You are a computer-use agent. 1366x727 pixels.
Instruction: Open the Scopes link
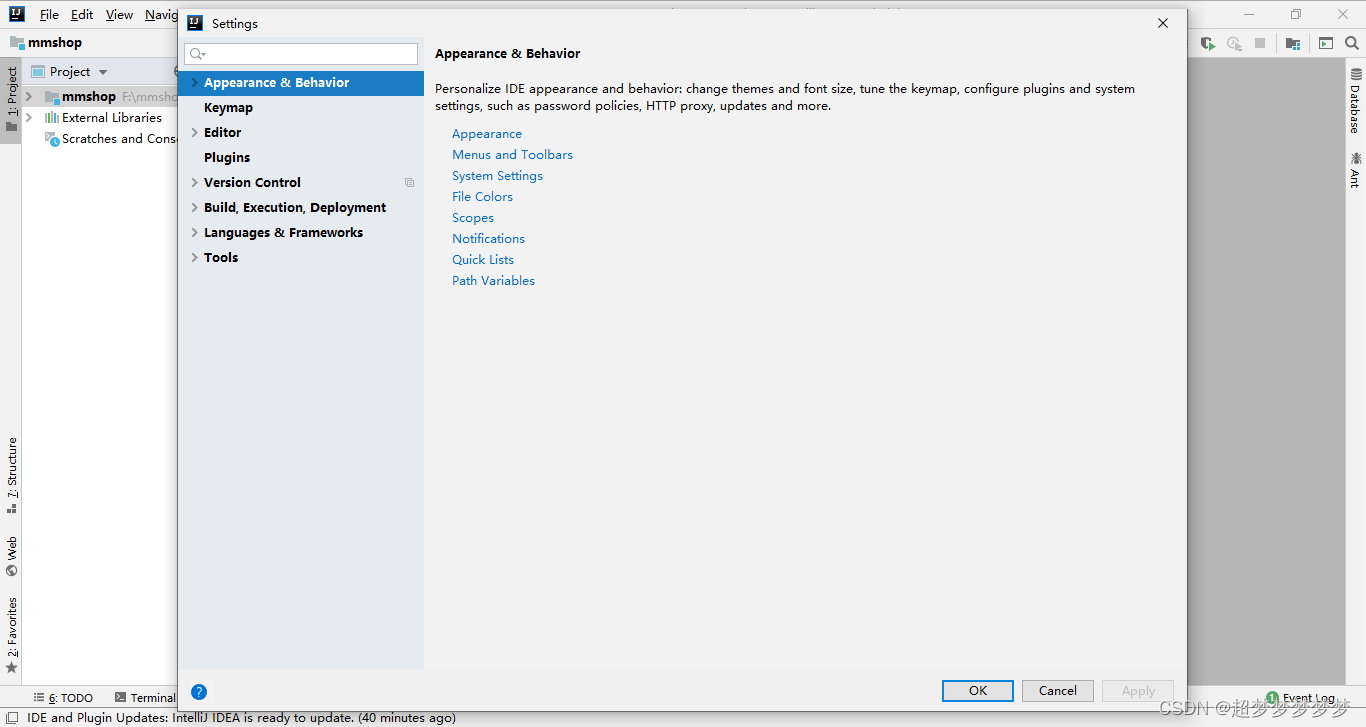tap(473, 217)
